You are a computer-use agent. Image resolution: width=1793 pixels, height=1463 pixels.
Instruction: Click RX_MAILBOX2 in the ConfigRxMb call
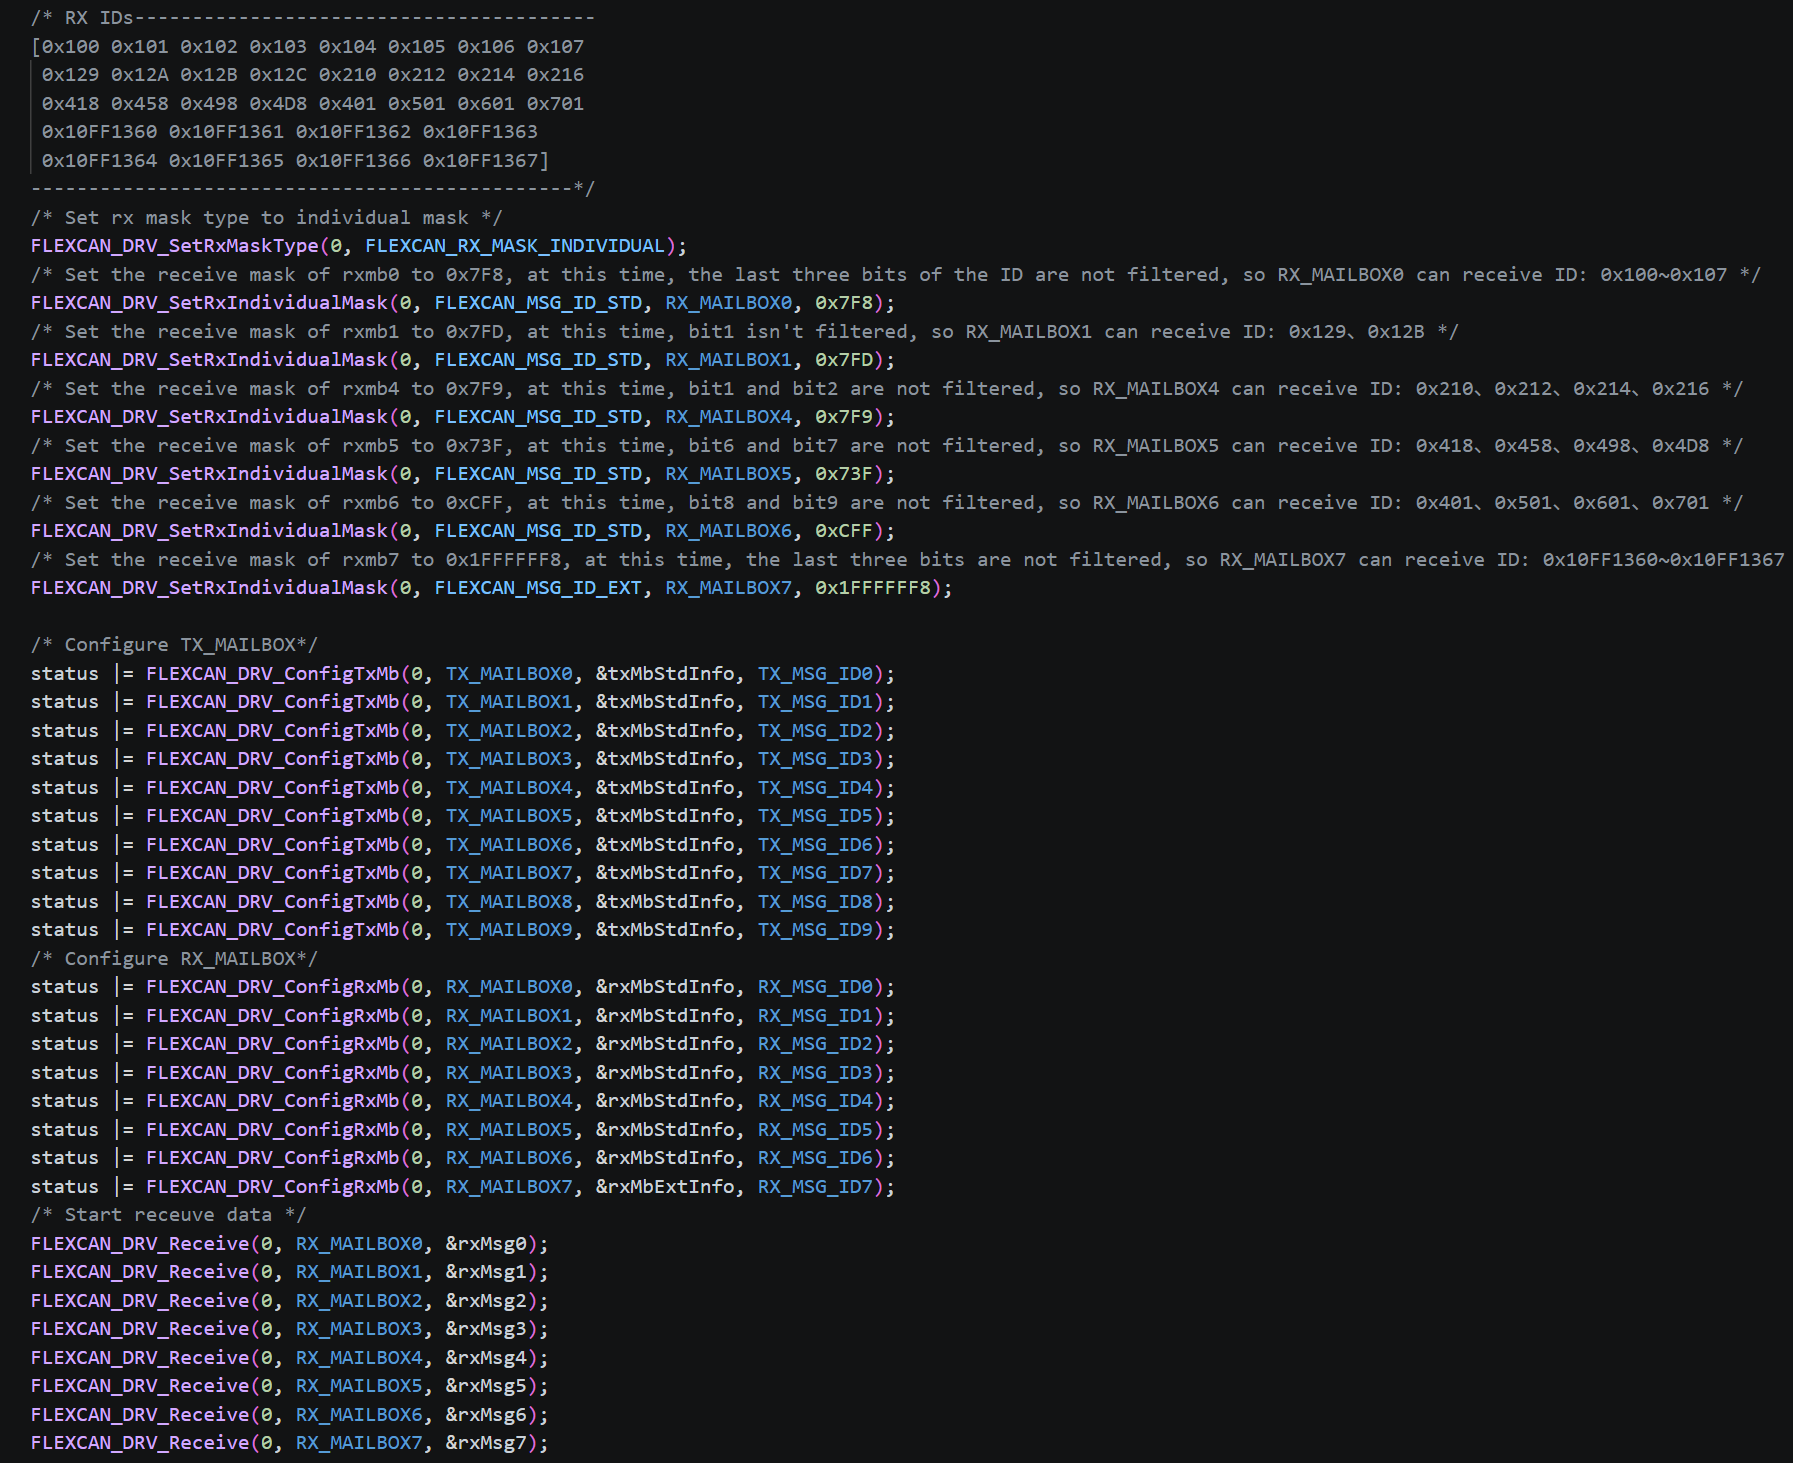pyautogui.click(x=509, y=1044)
